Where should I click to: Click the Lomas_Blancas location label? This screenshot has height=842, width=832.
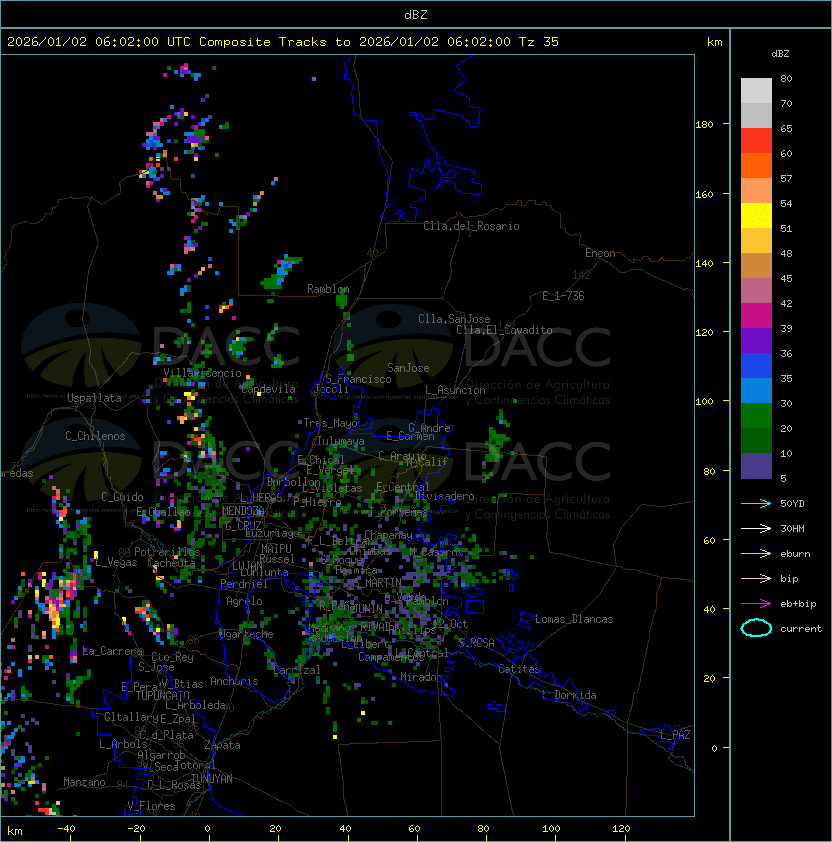click(x=574, y=619)
